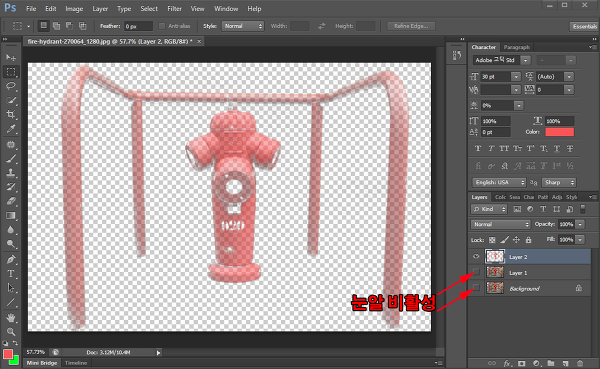Click Create new layer icon
This screenshot has height=369, width=600.
point(565,363)
